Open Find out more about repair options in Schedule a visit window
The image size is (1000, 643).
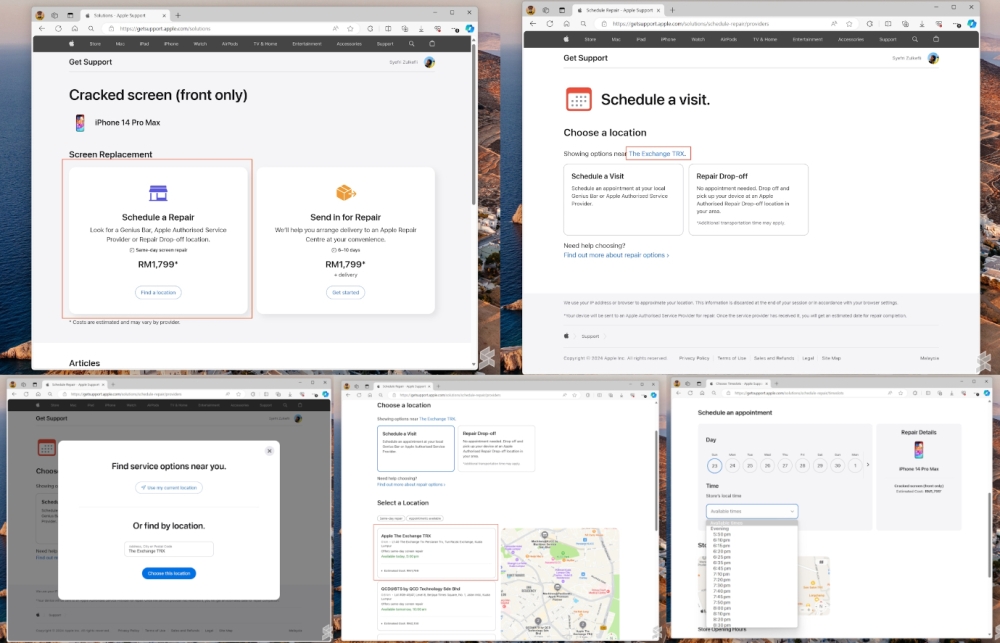616,255
